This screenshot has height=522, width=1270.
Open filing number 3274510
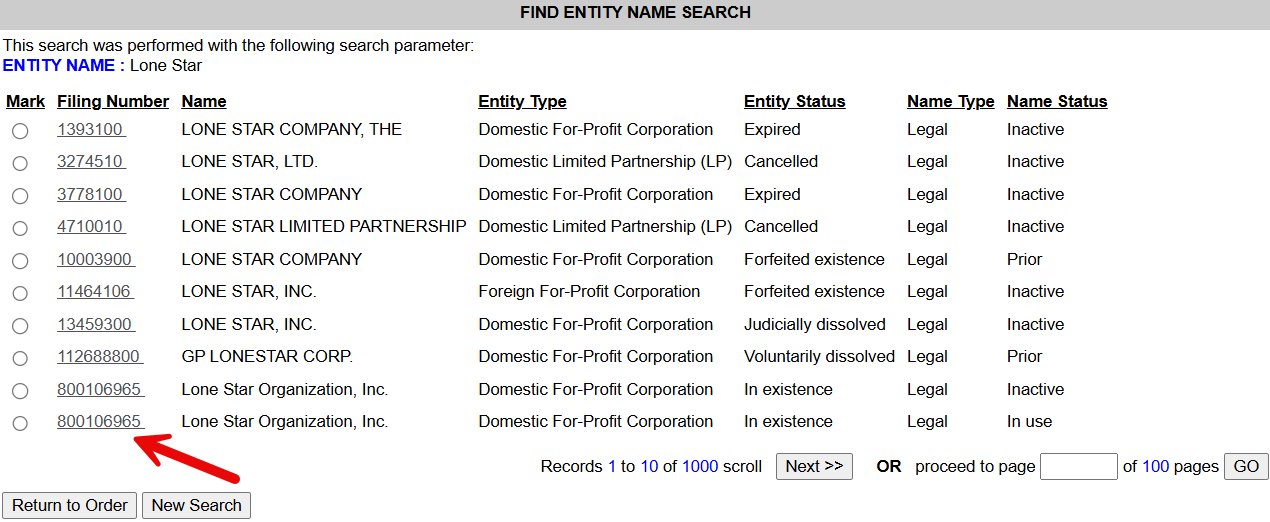coord(91,162)
